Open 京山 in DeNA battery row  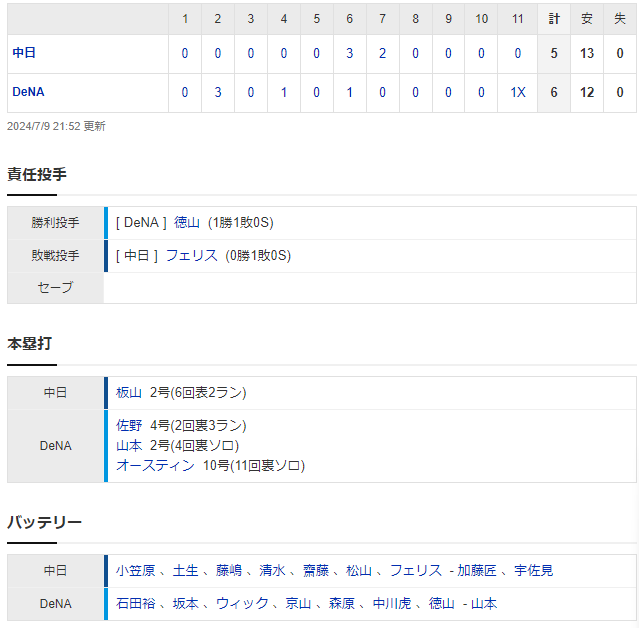click(x=298, y=604)
